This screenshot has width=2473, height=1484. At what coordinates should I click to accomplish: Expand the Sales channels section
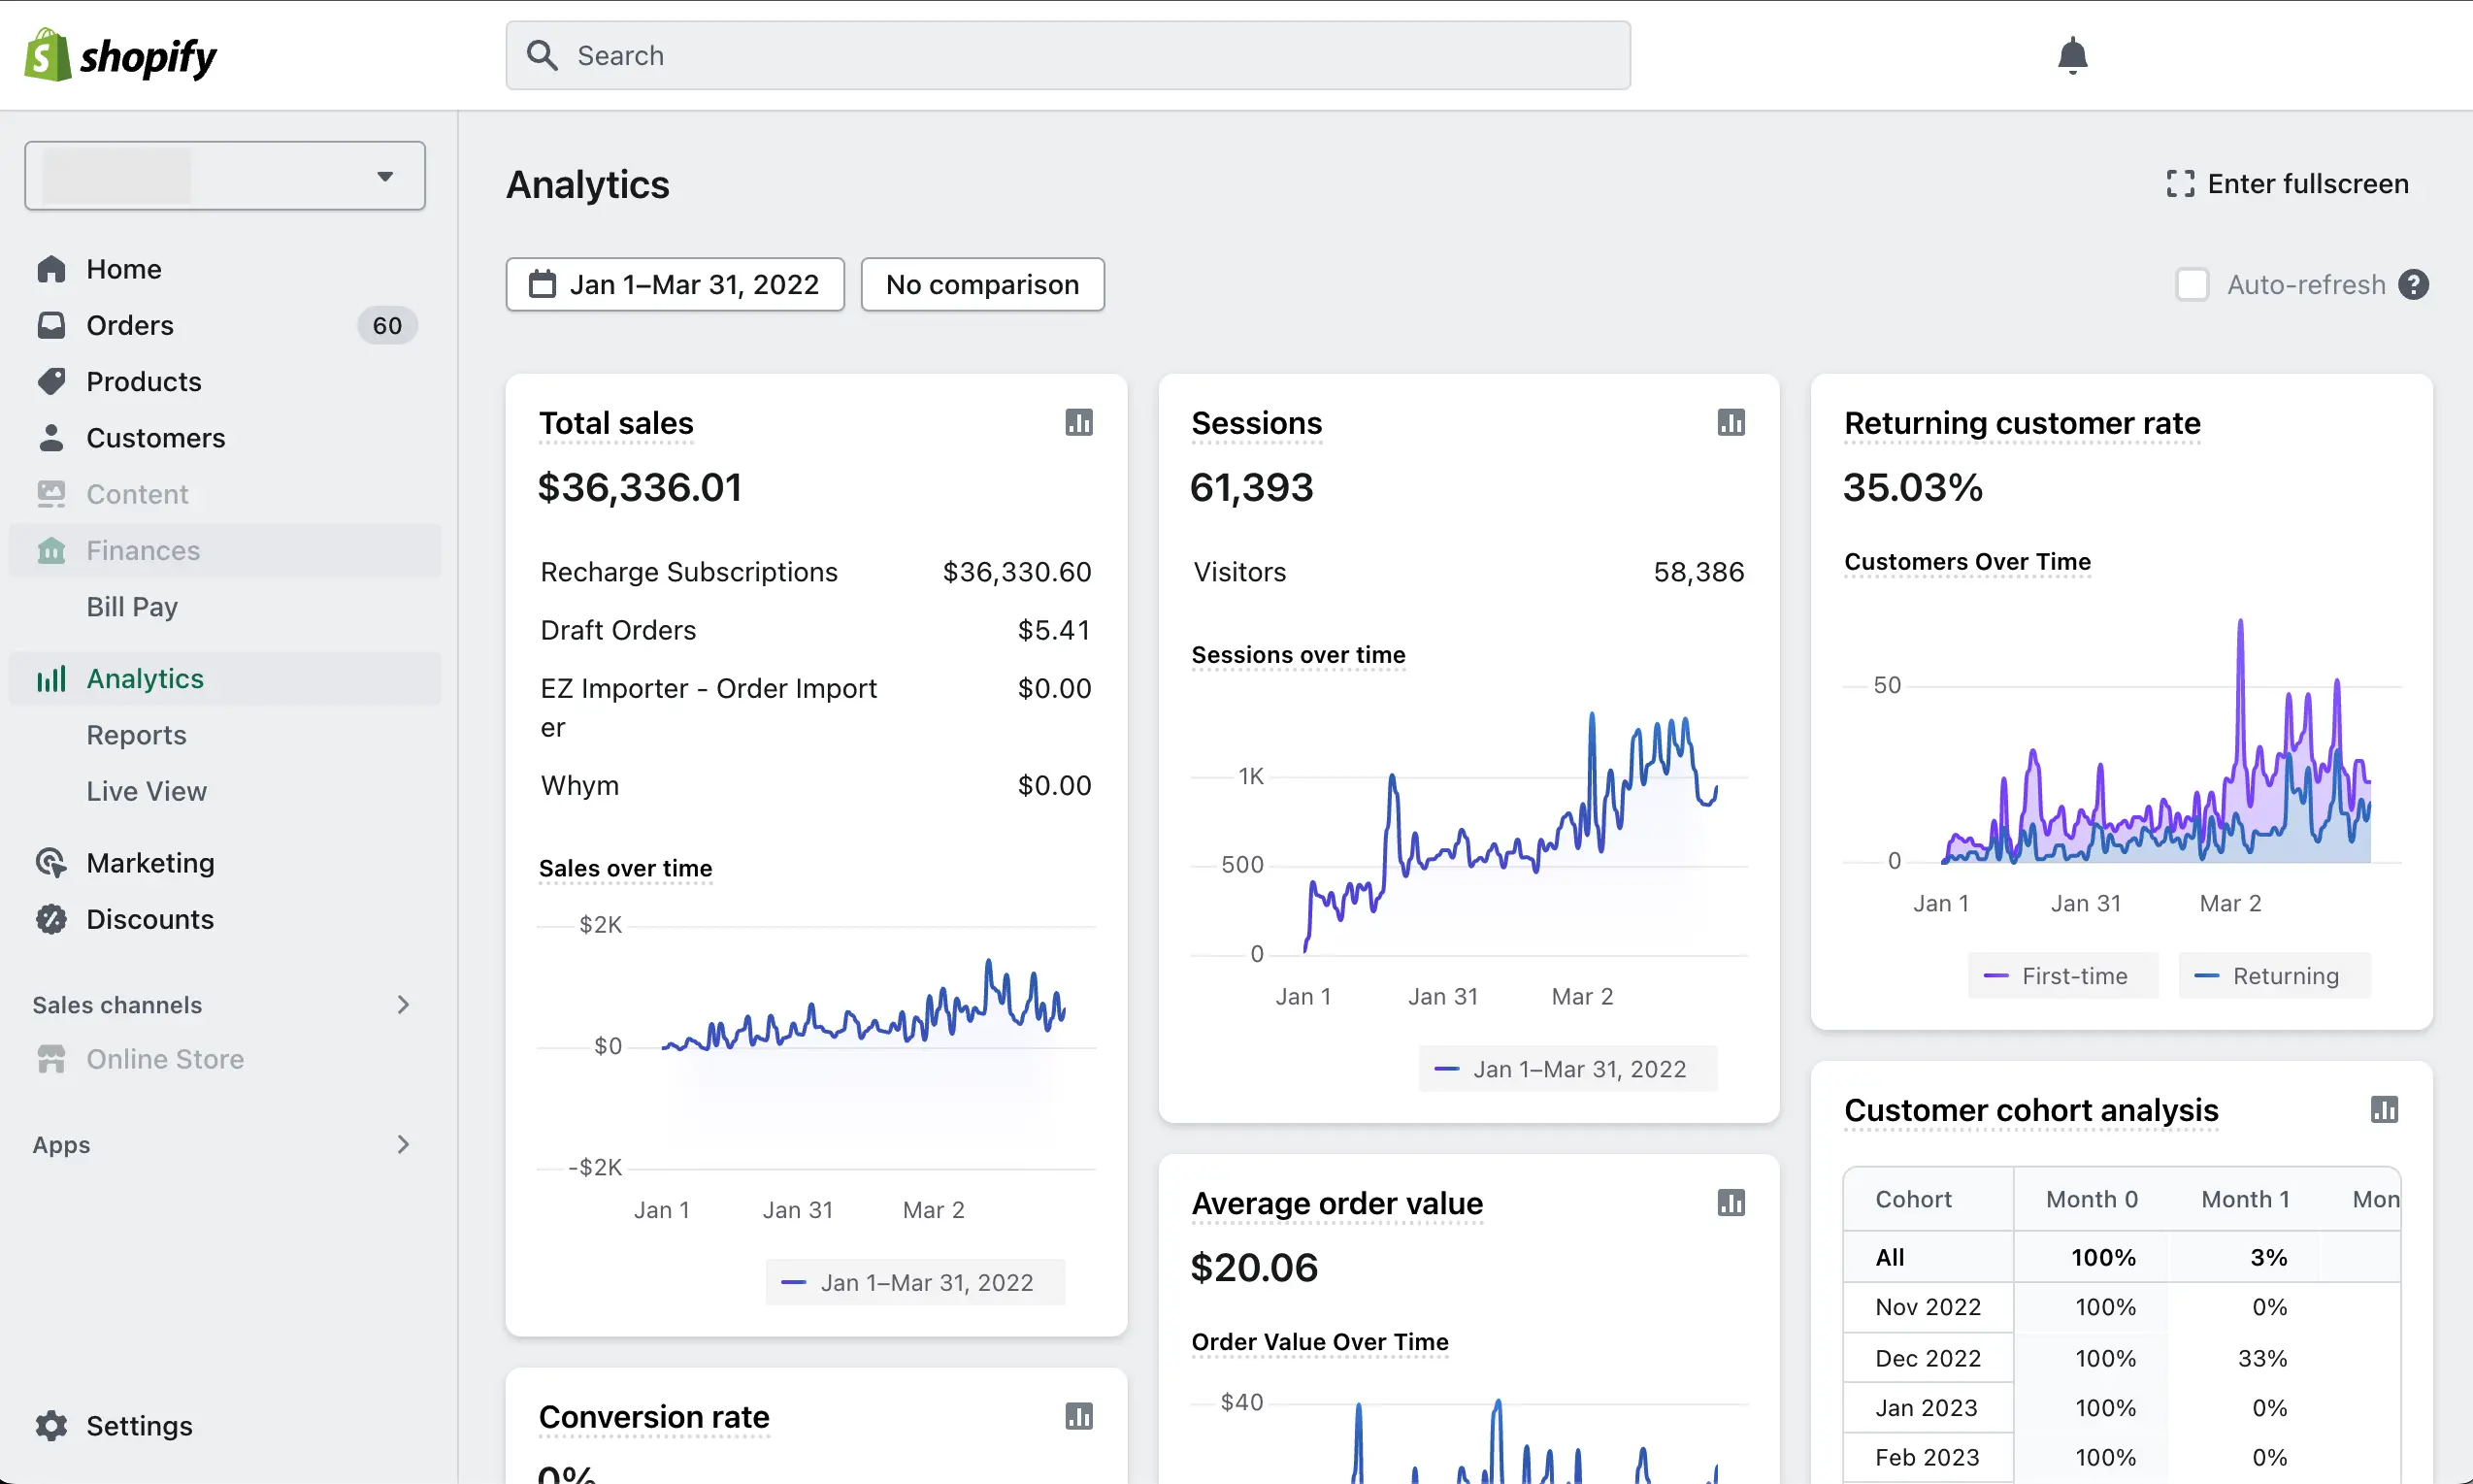(x=403, y=1005)
